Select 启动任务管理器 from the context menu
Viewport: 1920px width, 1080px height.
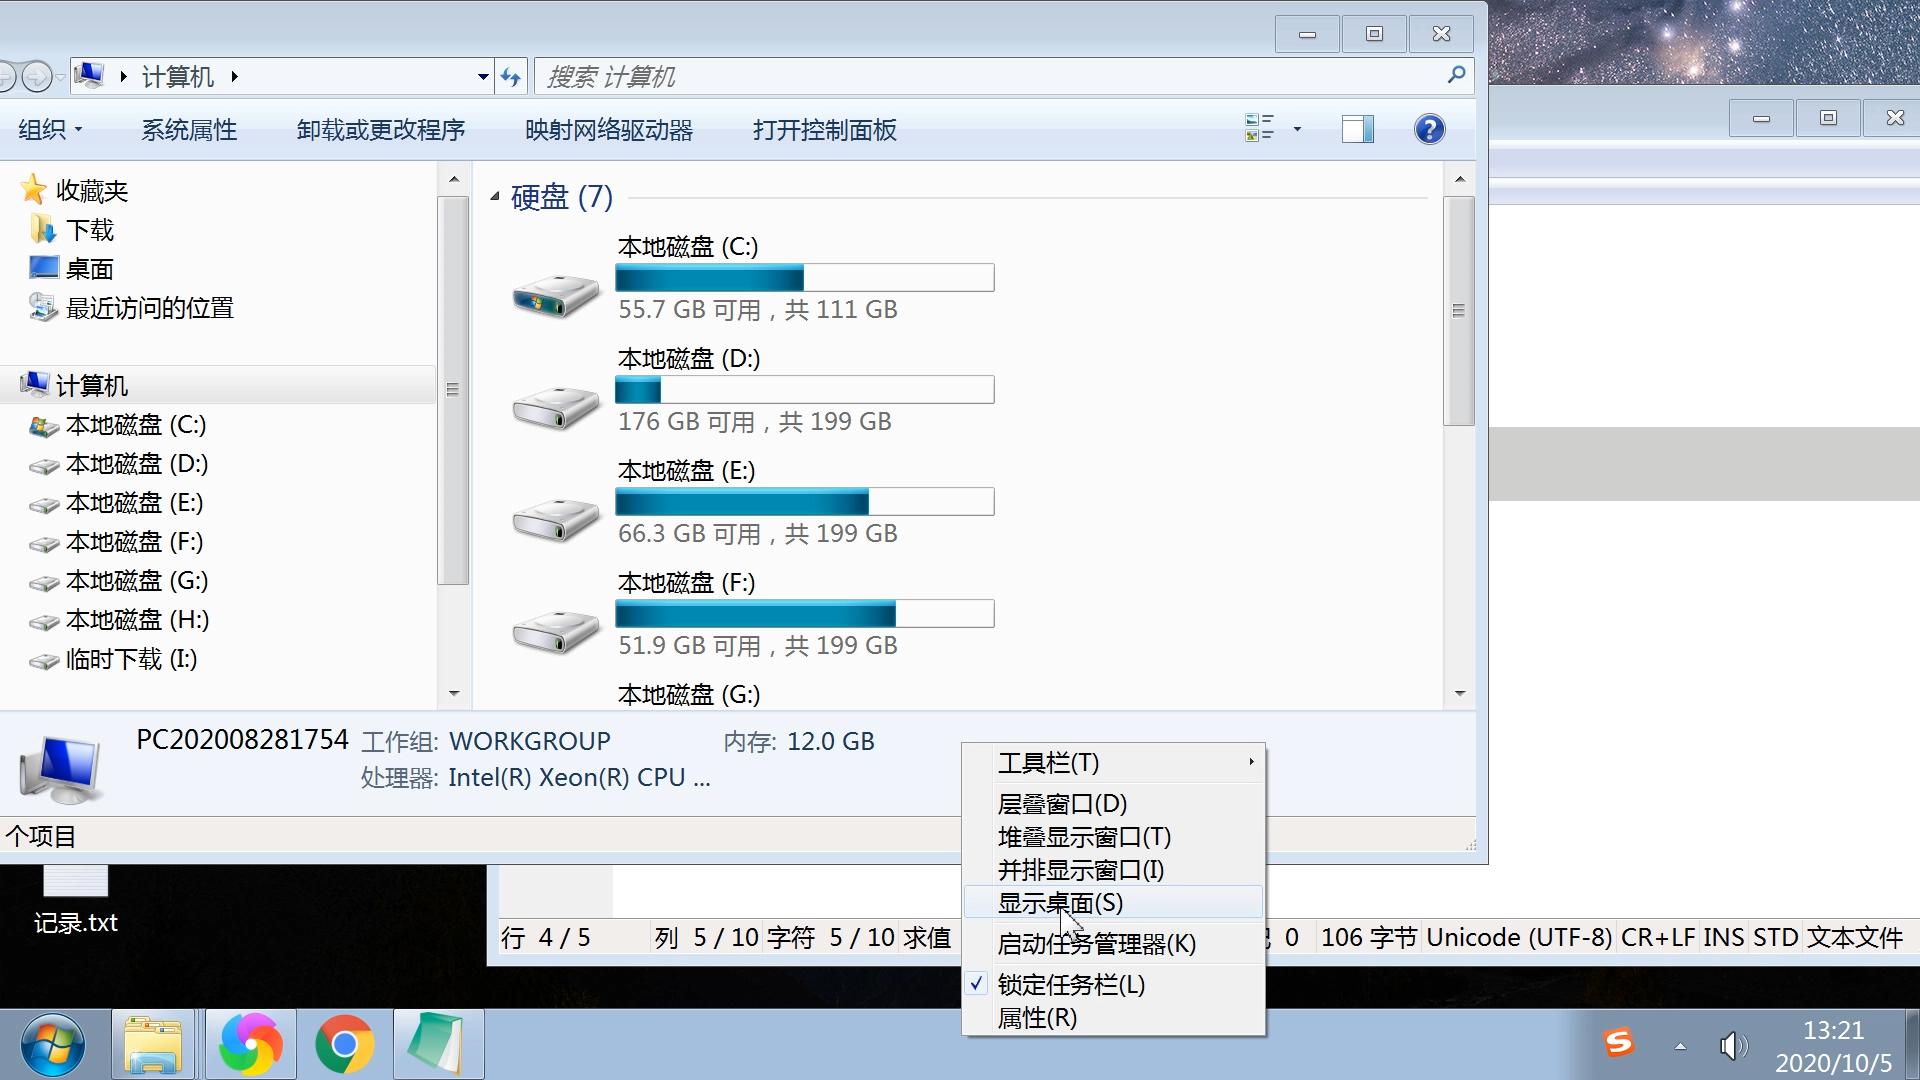1096,943
